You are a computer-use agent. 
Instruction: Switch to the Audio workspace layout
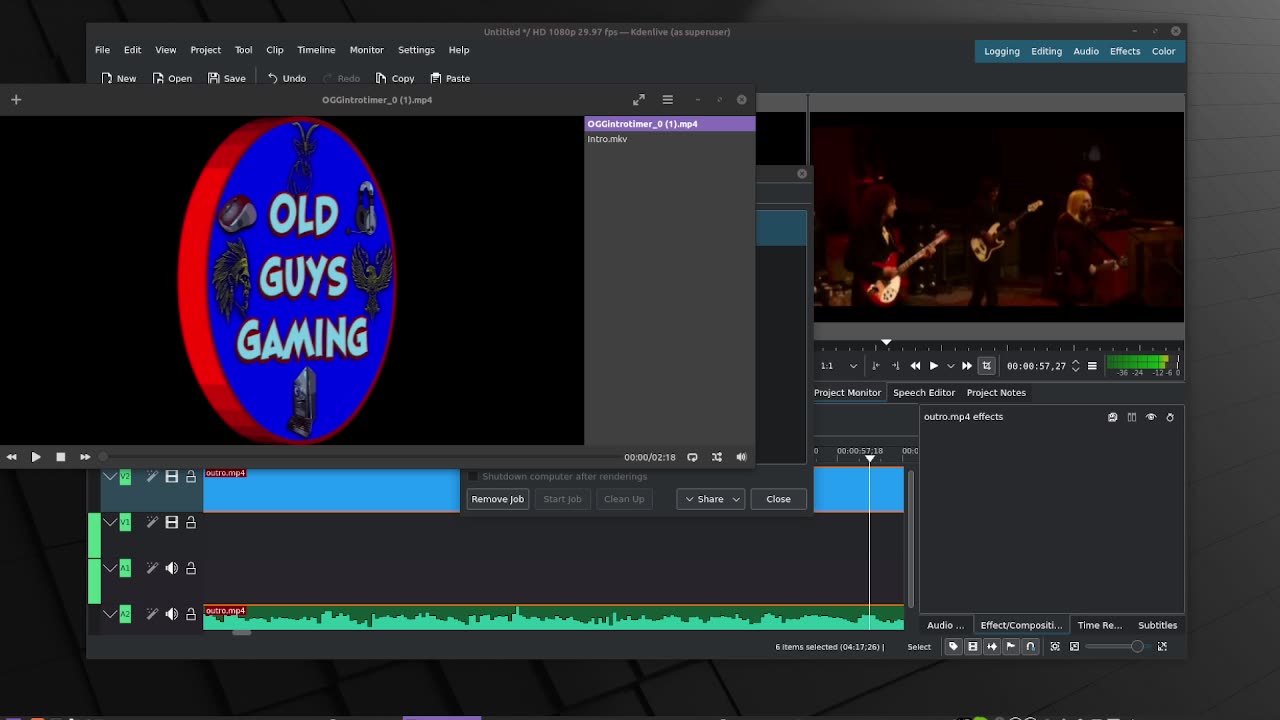point(1086,51)
